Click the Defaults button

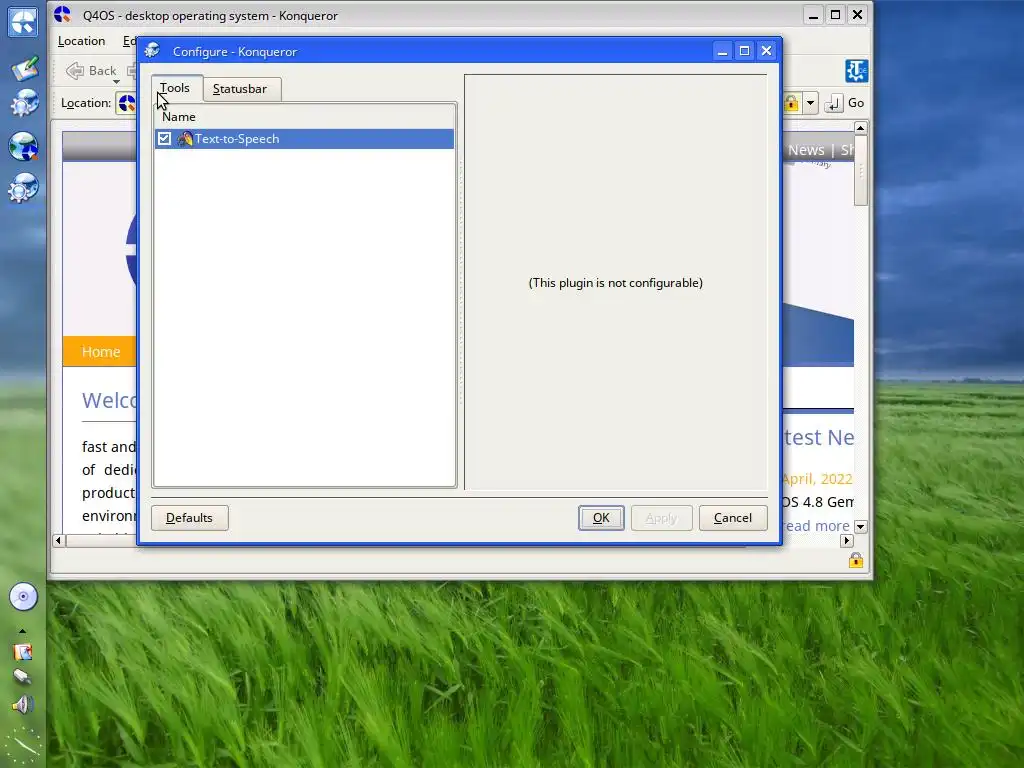[189, 518]
